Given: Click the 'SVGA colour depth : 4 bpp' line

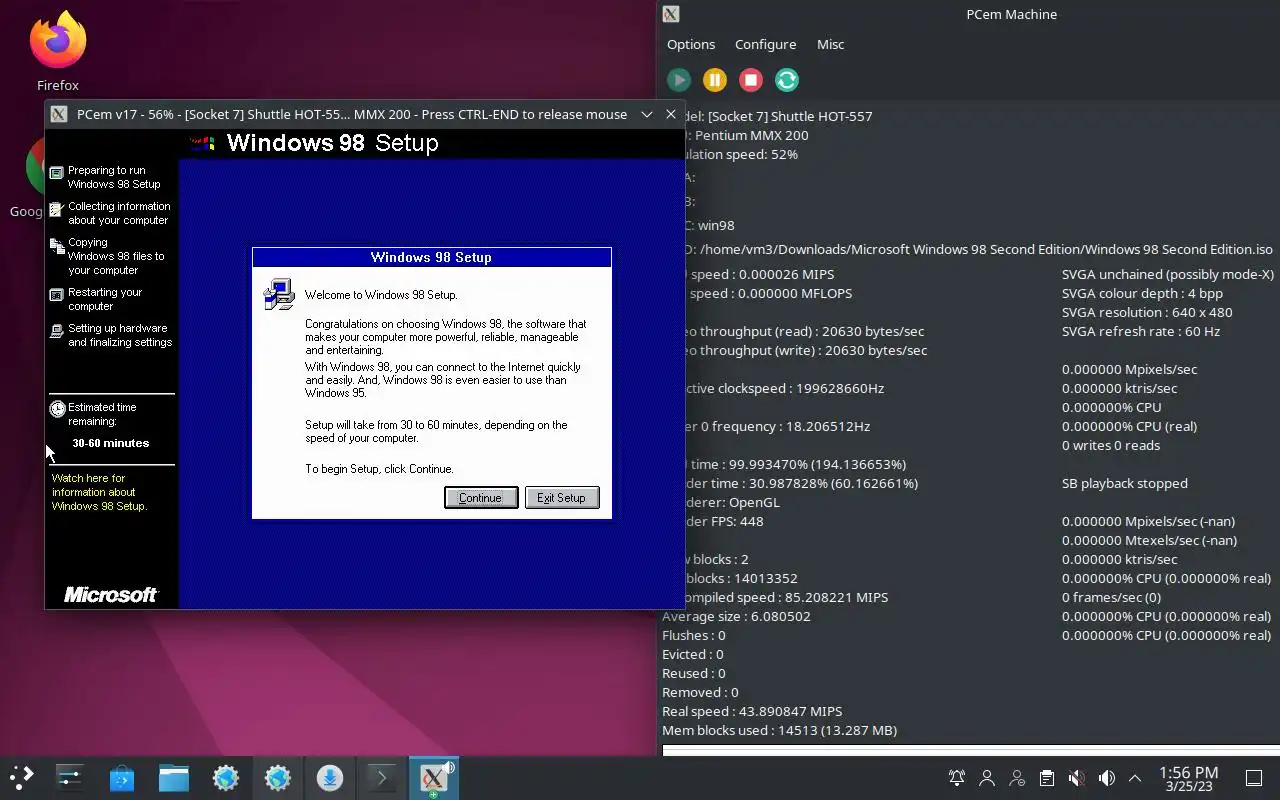Looking at the screenshot, I should pos(1142,293).
